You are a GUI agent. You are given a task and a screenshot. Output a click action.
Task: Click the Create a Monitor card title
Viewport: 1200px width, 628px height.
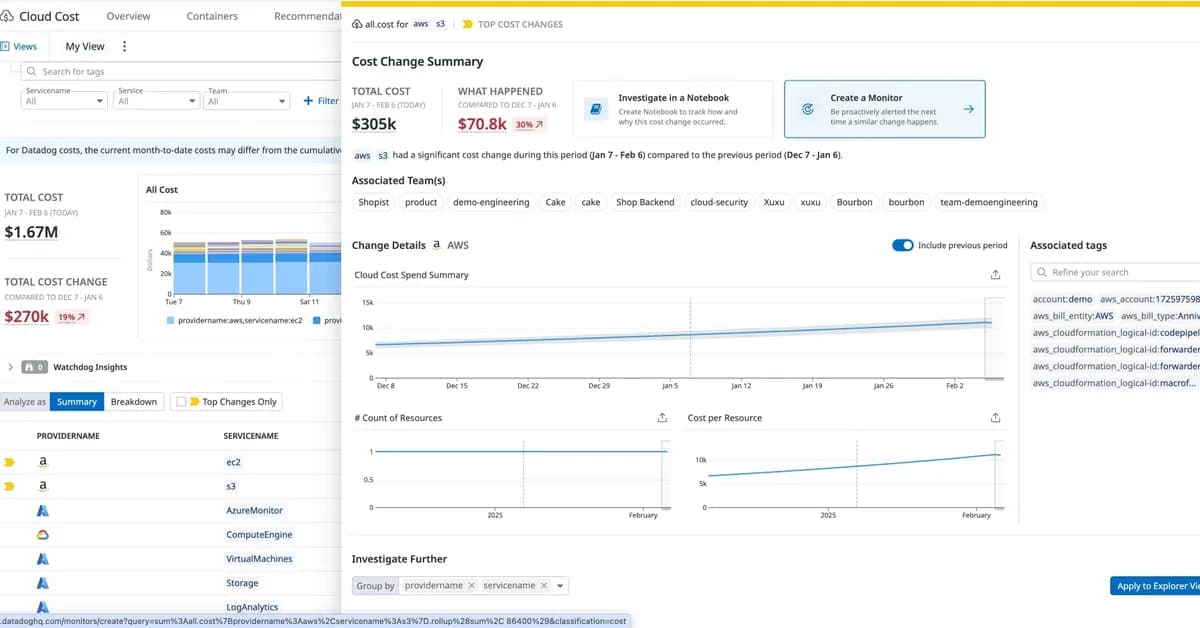(x=866, y=98)
